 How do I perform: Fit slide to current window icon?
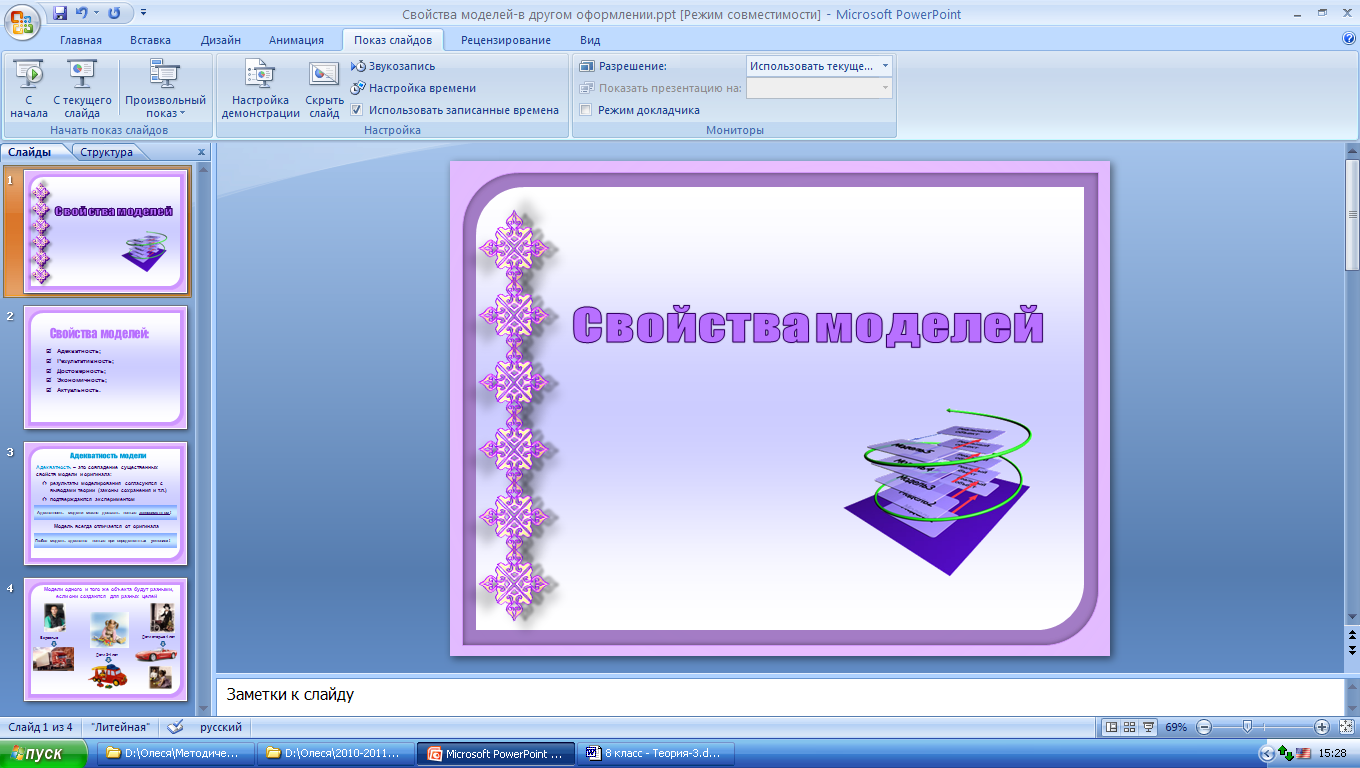[1345, 727]
